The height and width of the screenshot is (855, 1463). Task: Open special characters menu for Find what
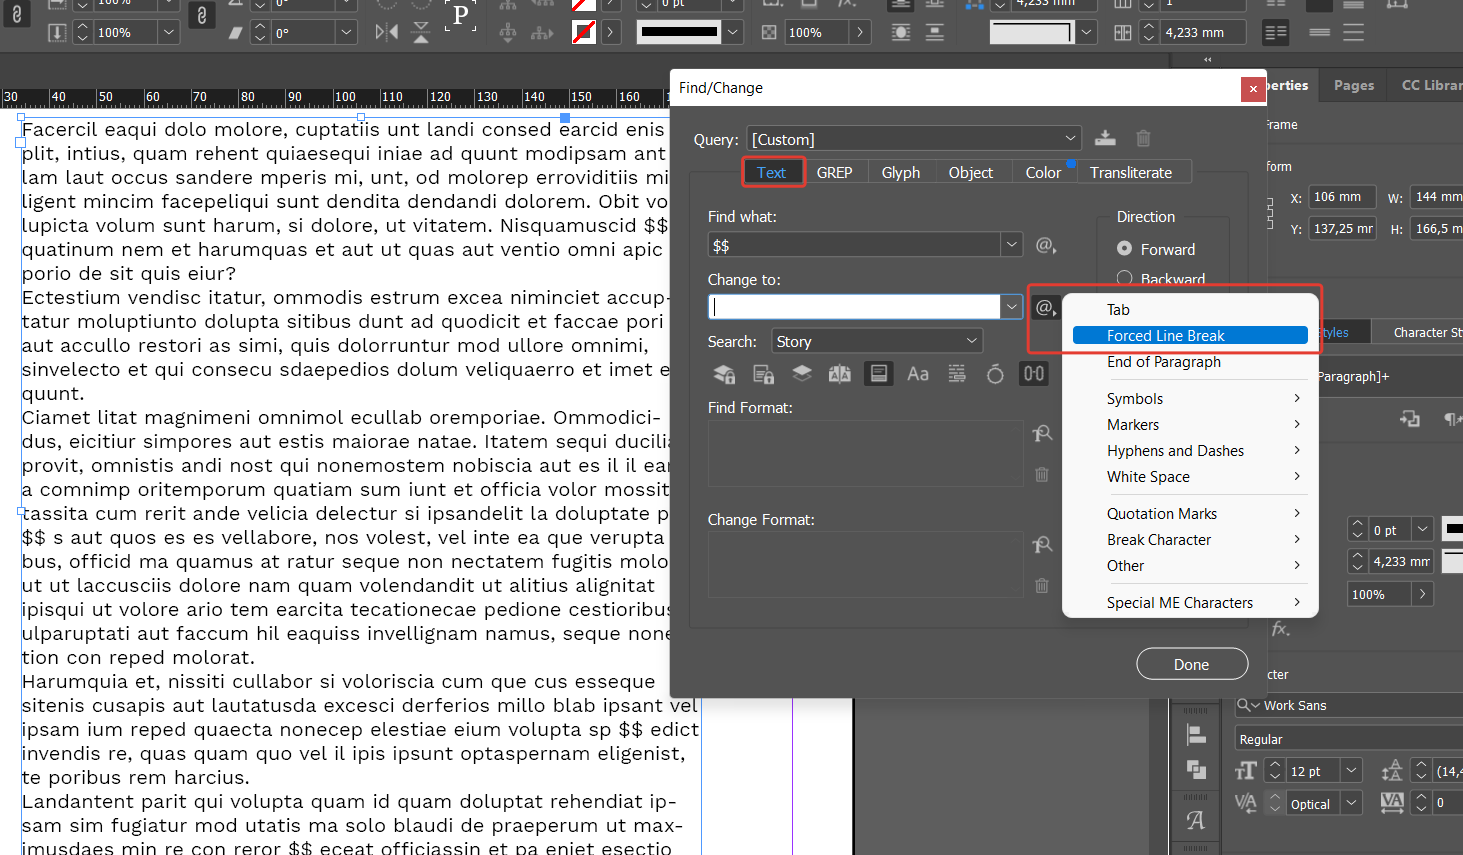pos(1044,245)
